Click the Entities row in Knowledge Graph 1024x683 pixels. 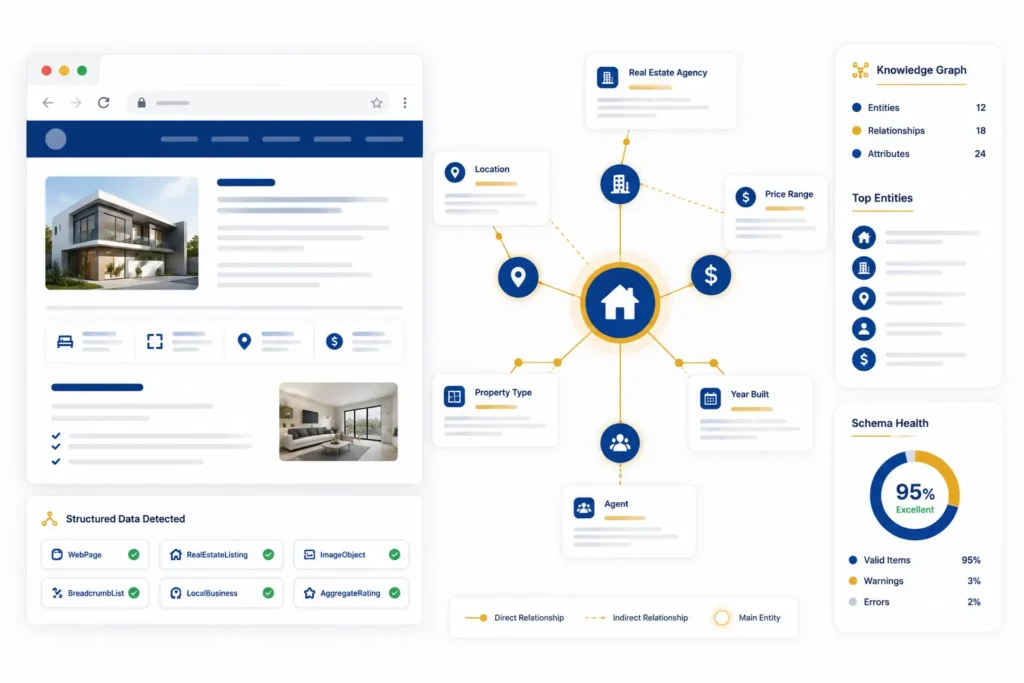pyautogui.click(x=918, y=108)
